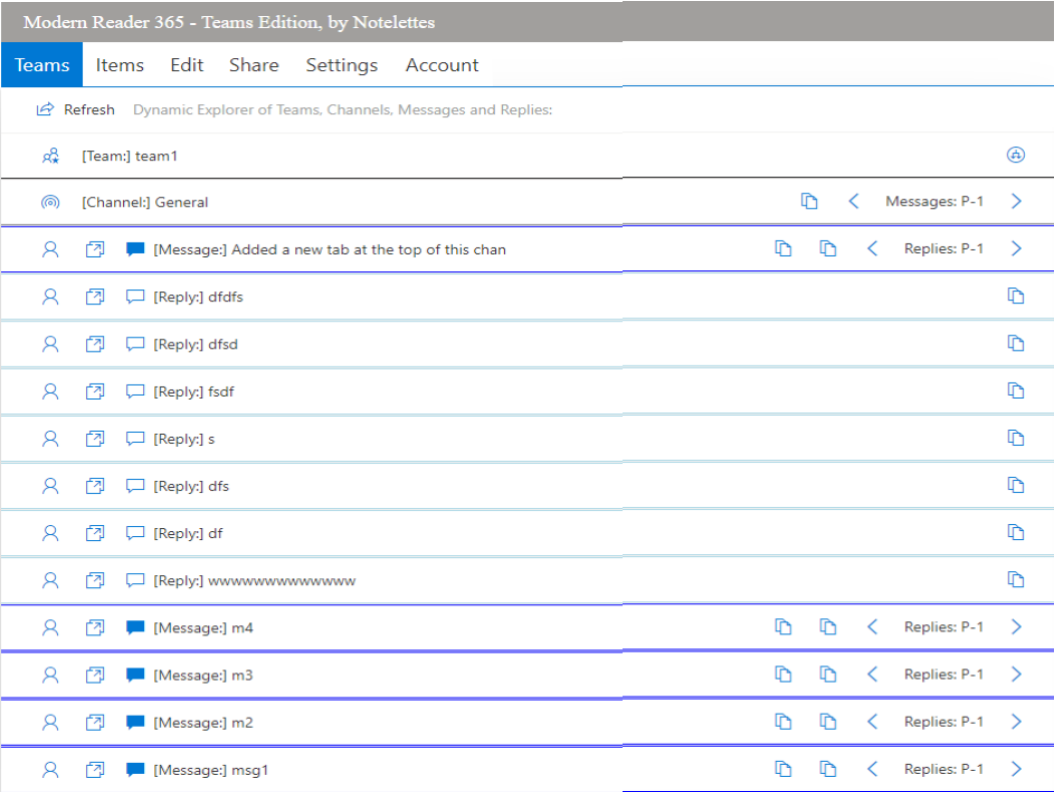Click the user icon on reply wwwwwwwwwwwwwww
The height and width of the screenshot is (792, 1056).
(51, 581)
